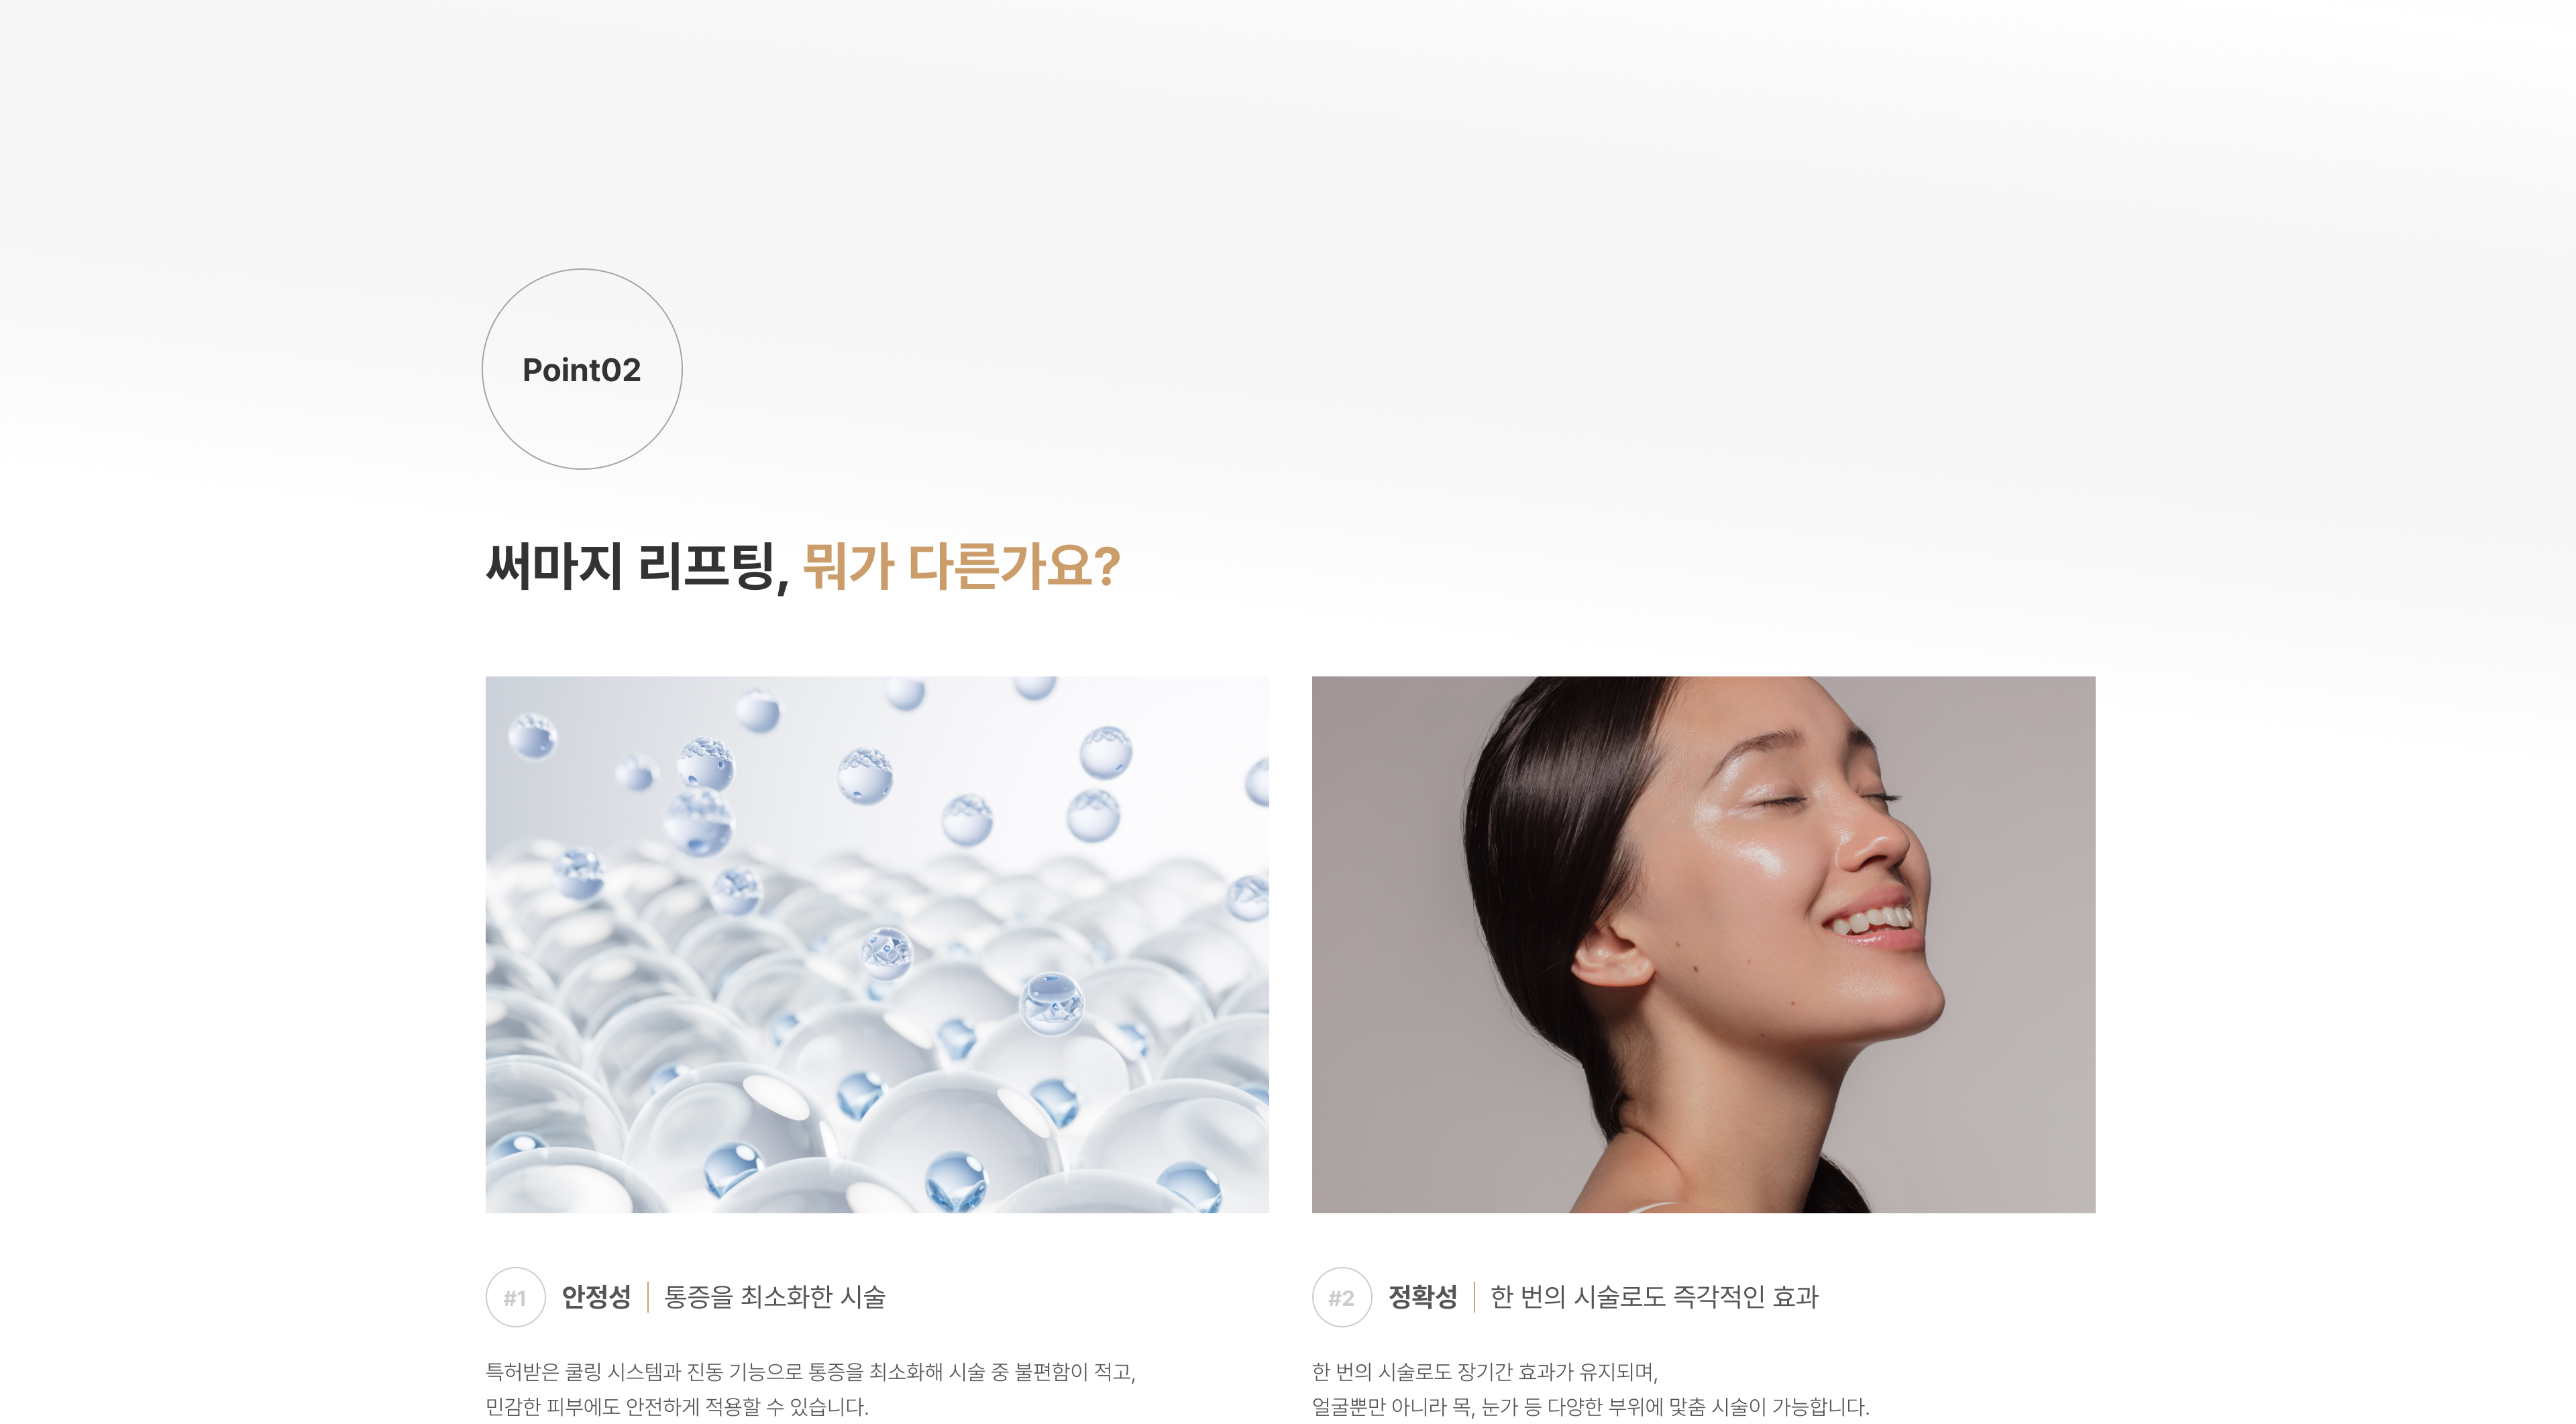Click the Point02 text inside circle
2576x1424 pixels.
point(582,370)
